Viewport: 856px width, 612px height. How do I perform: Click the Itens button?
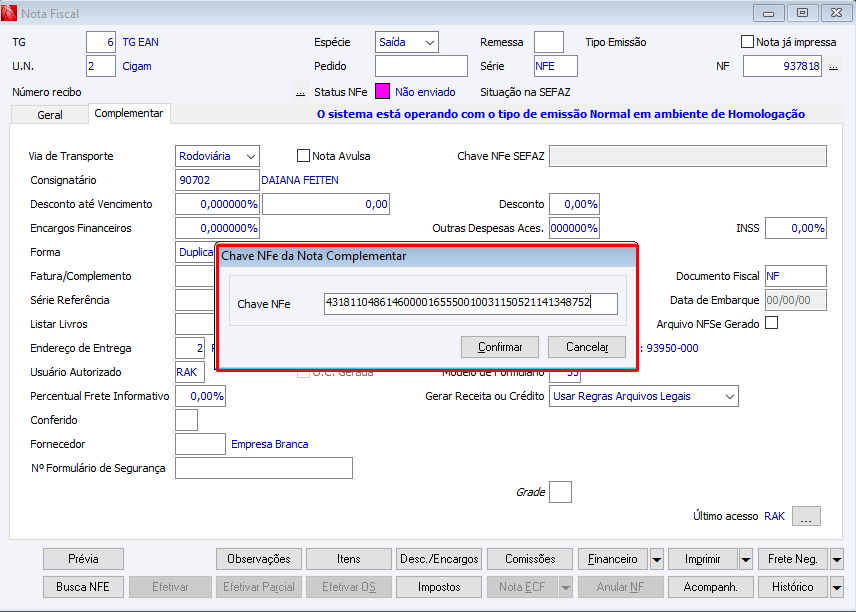coord(349,559)
